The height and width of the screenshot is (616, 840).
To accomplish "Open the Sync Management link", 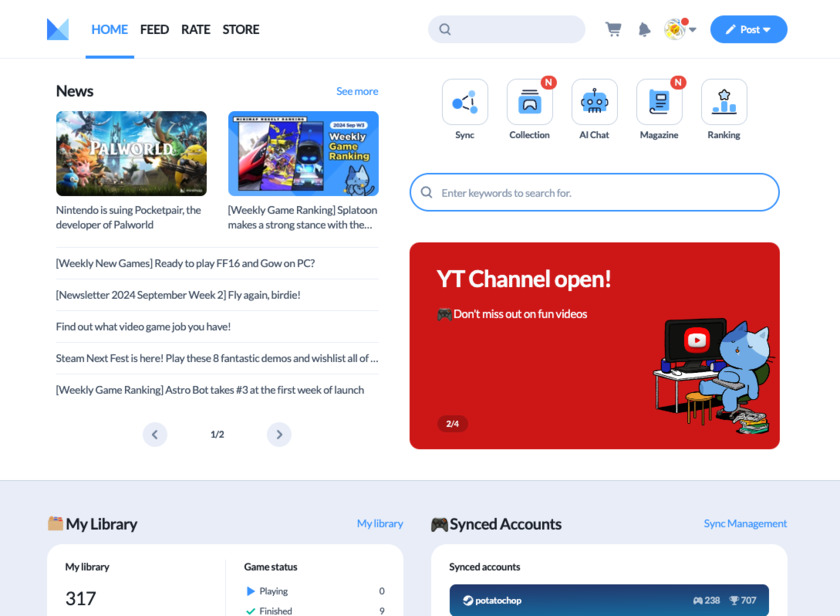I will tap(745, 523).
